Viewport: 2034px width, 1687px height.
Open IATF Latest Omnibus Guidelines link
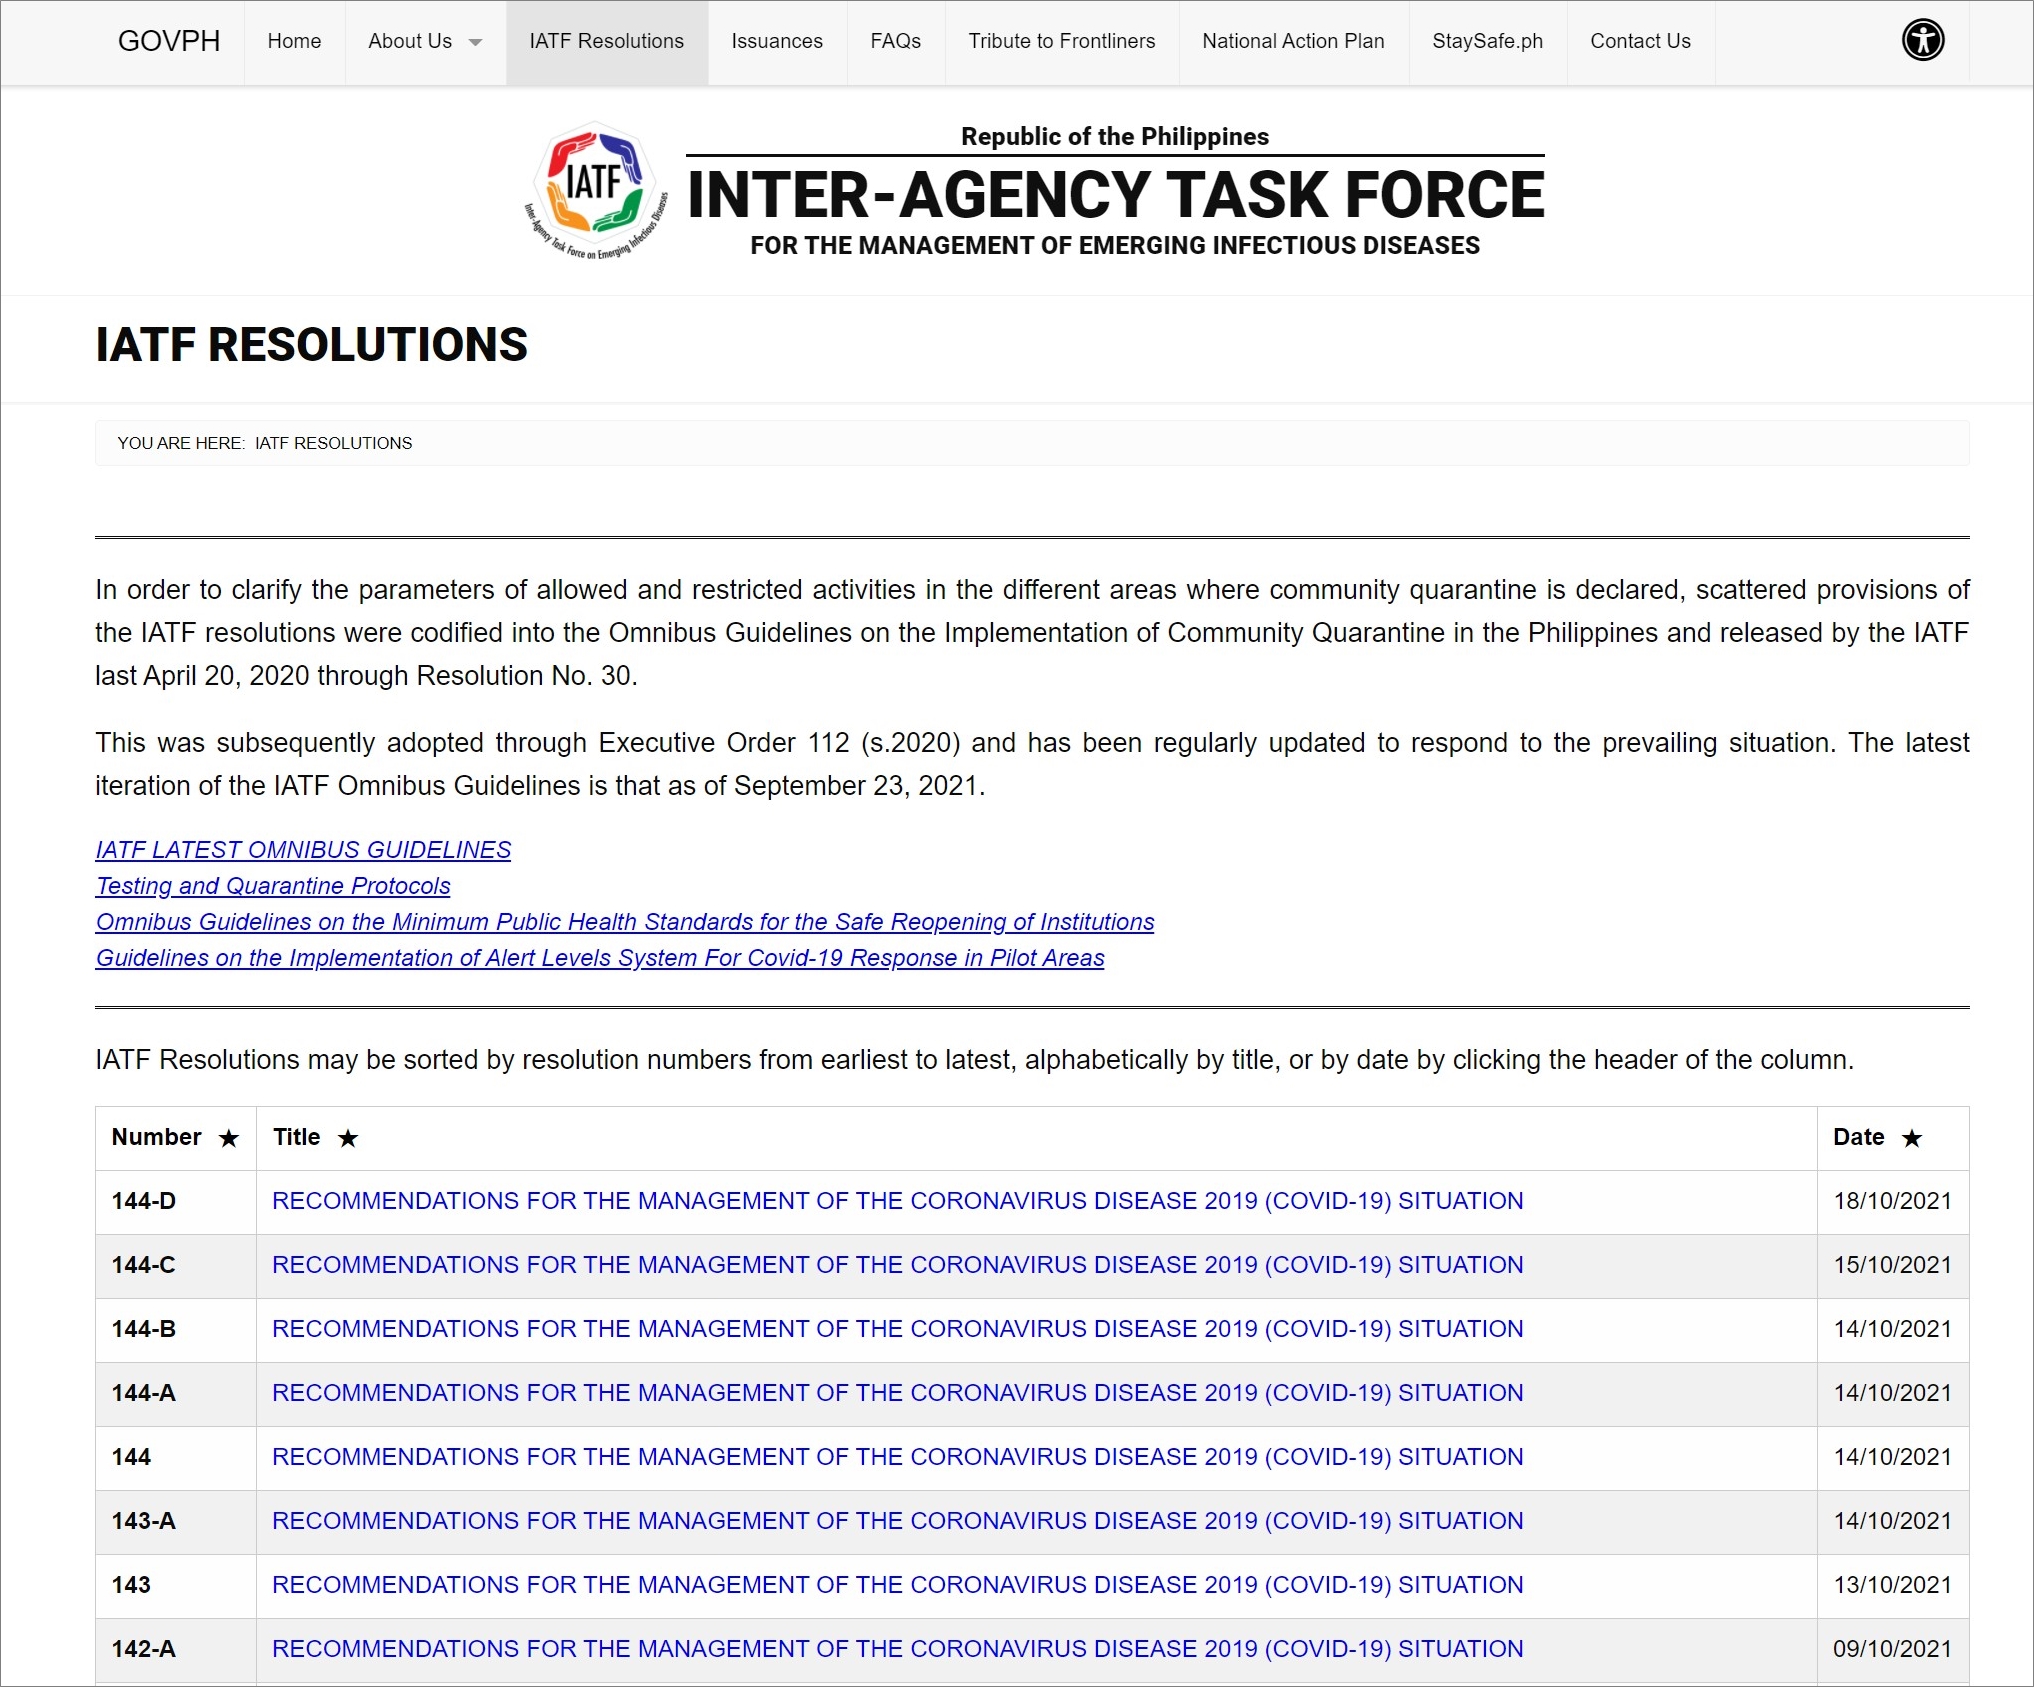303,850
